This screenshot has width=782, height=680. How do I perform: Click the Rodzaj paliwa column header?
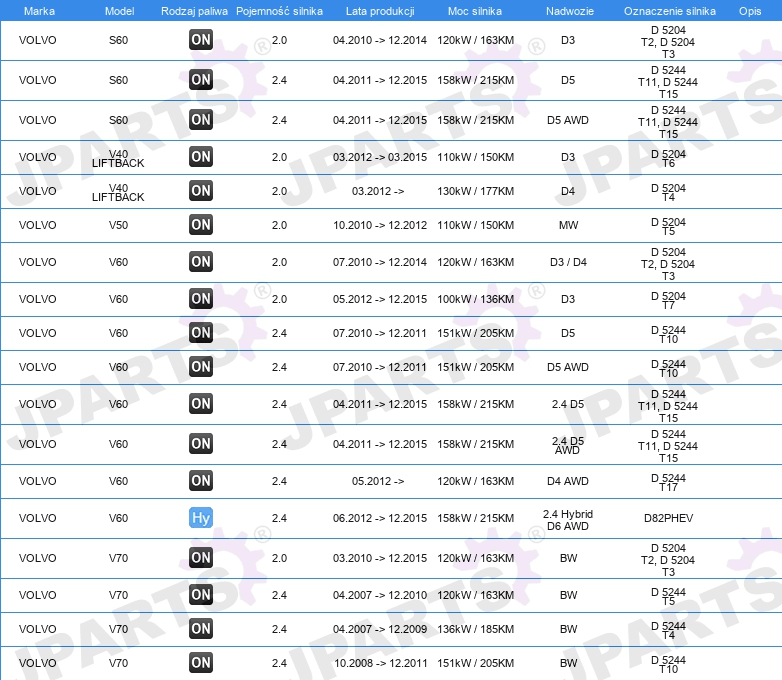(194, 11)
